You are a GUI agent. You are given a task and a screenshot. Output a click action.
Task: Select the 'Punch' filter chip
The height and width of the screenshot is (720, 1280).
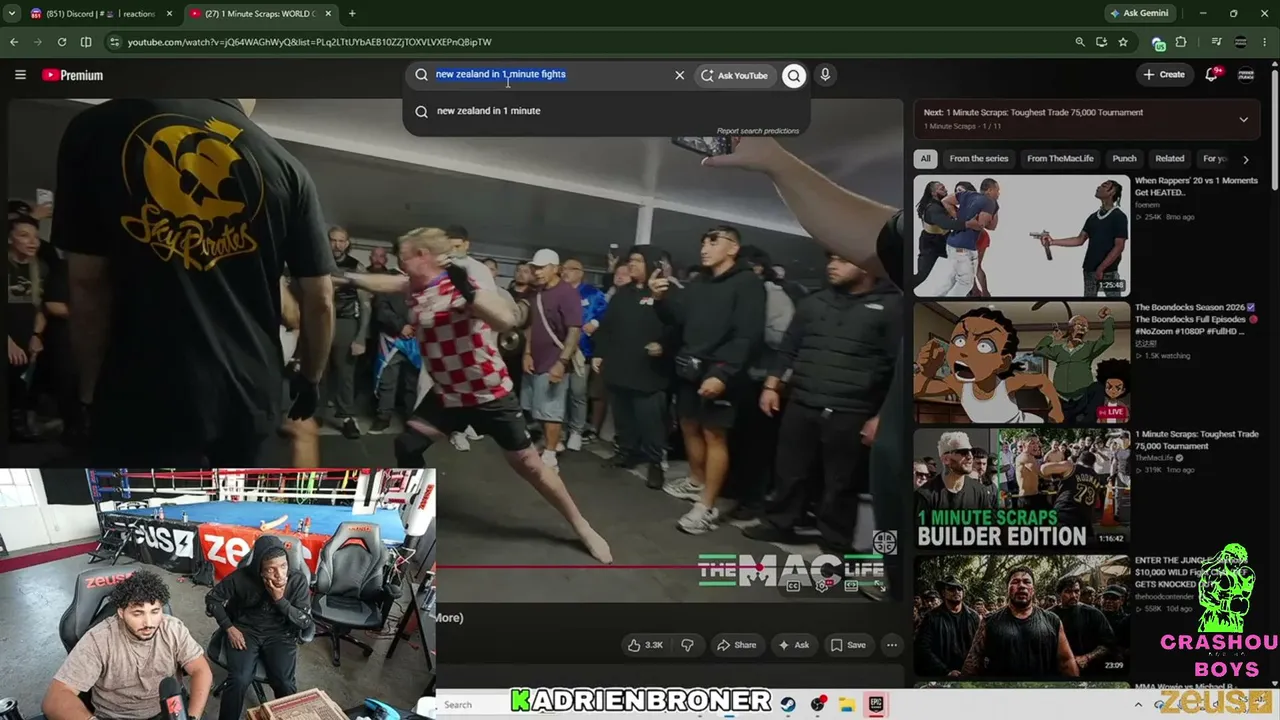pos(1125,159)
